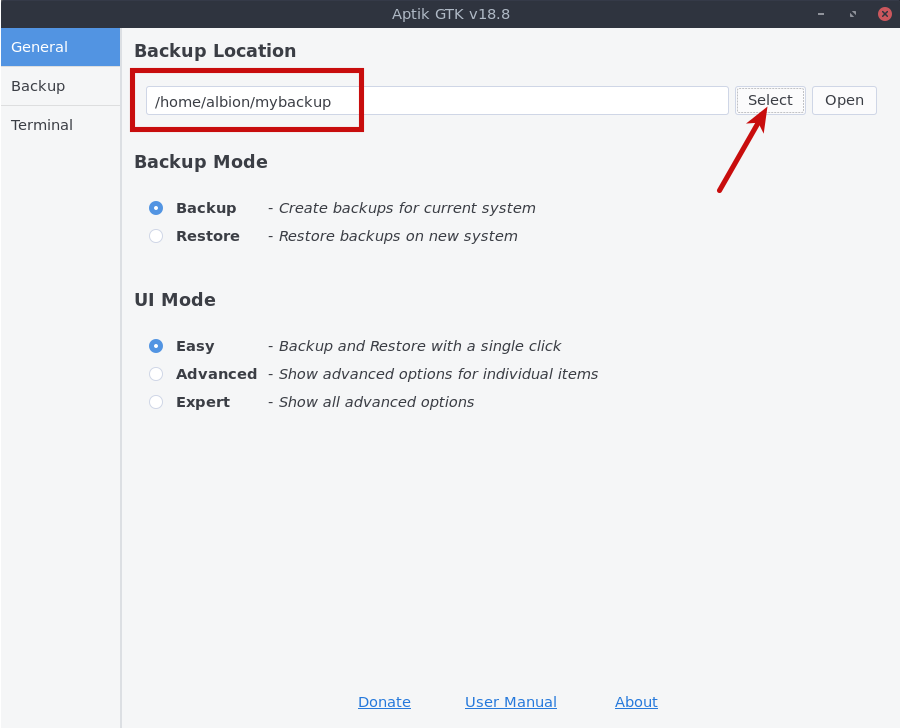
Task: Click the Aptik GTK v18.8 title bar
Action: tap(450, 14)
